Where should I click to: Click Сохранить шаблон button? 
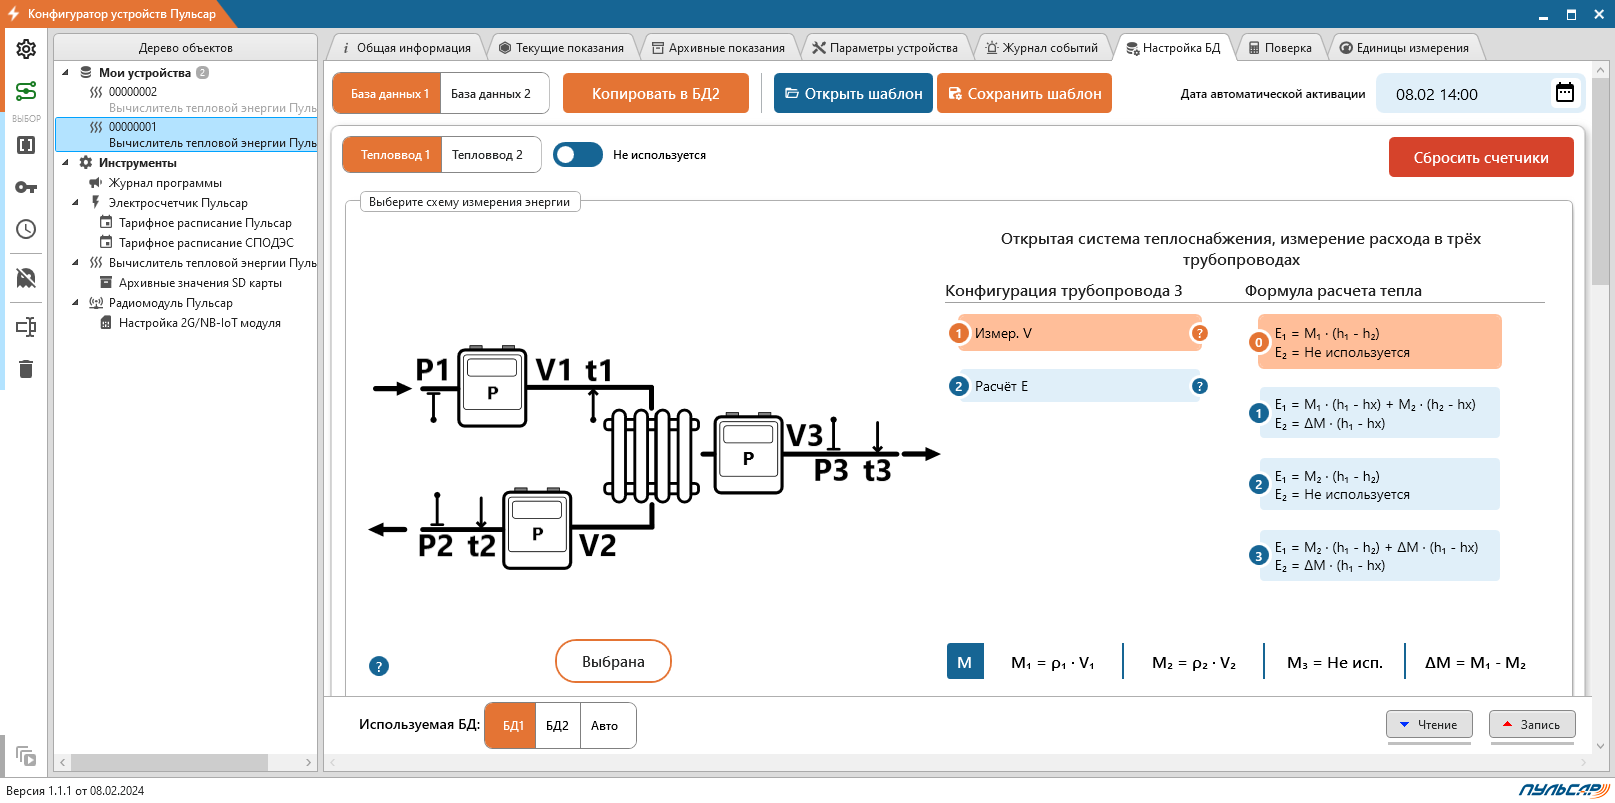point(1024,93)
